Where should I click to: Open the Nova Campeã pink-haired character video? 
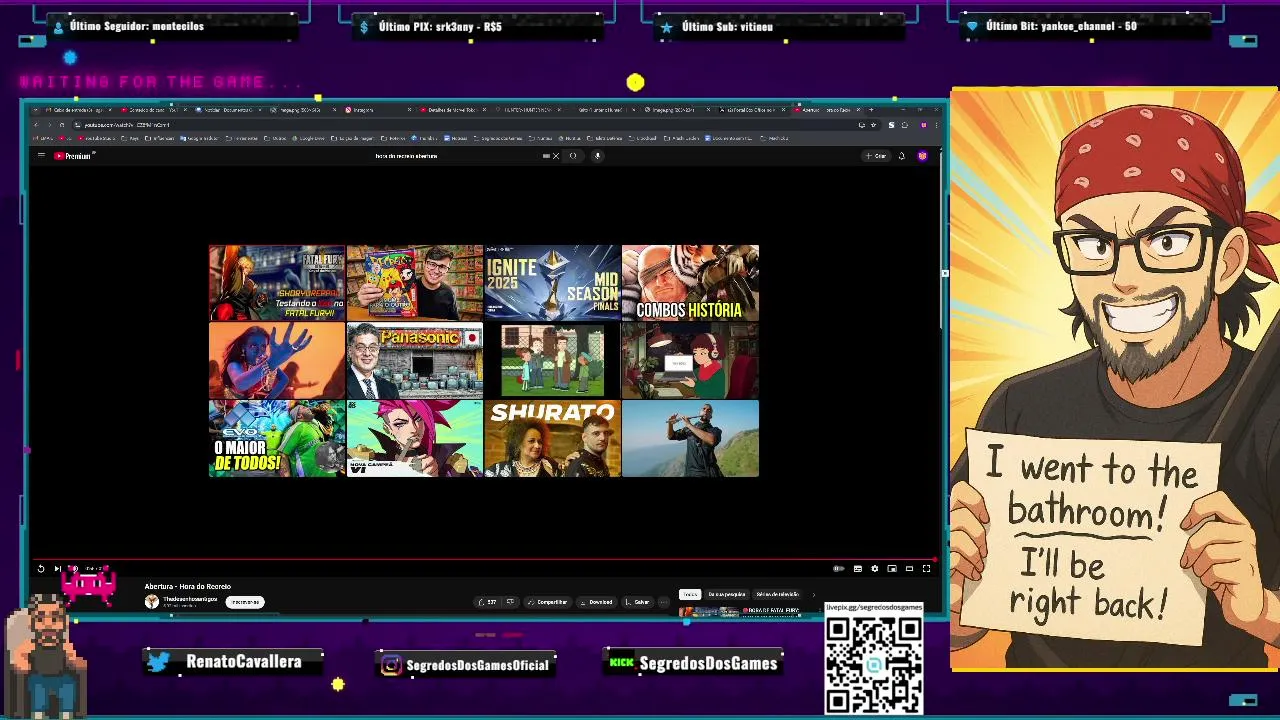pos(415,439)
